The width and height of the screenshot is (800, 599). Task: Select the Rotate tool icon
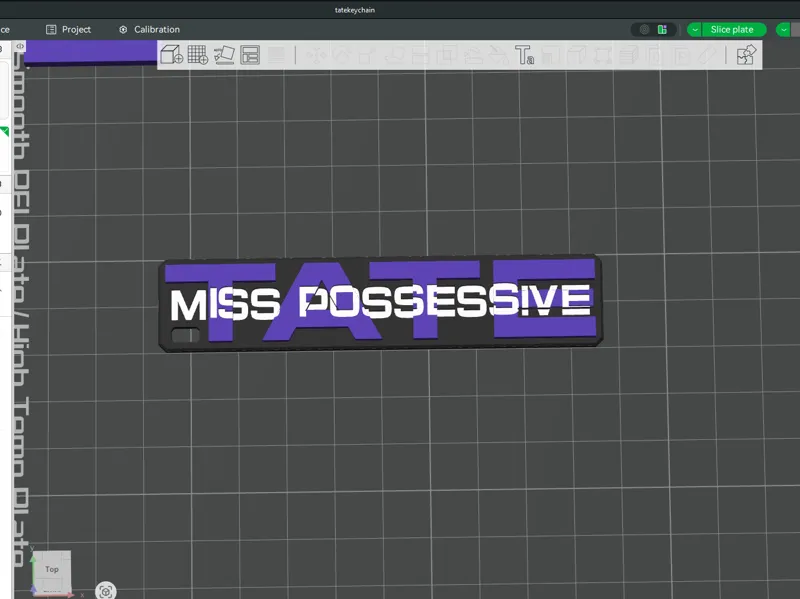click(x=342, y=55)
